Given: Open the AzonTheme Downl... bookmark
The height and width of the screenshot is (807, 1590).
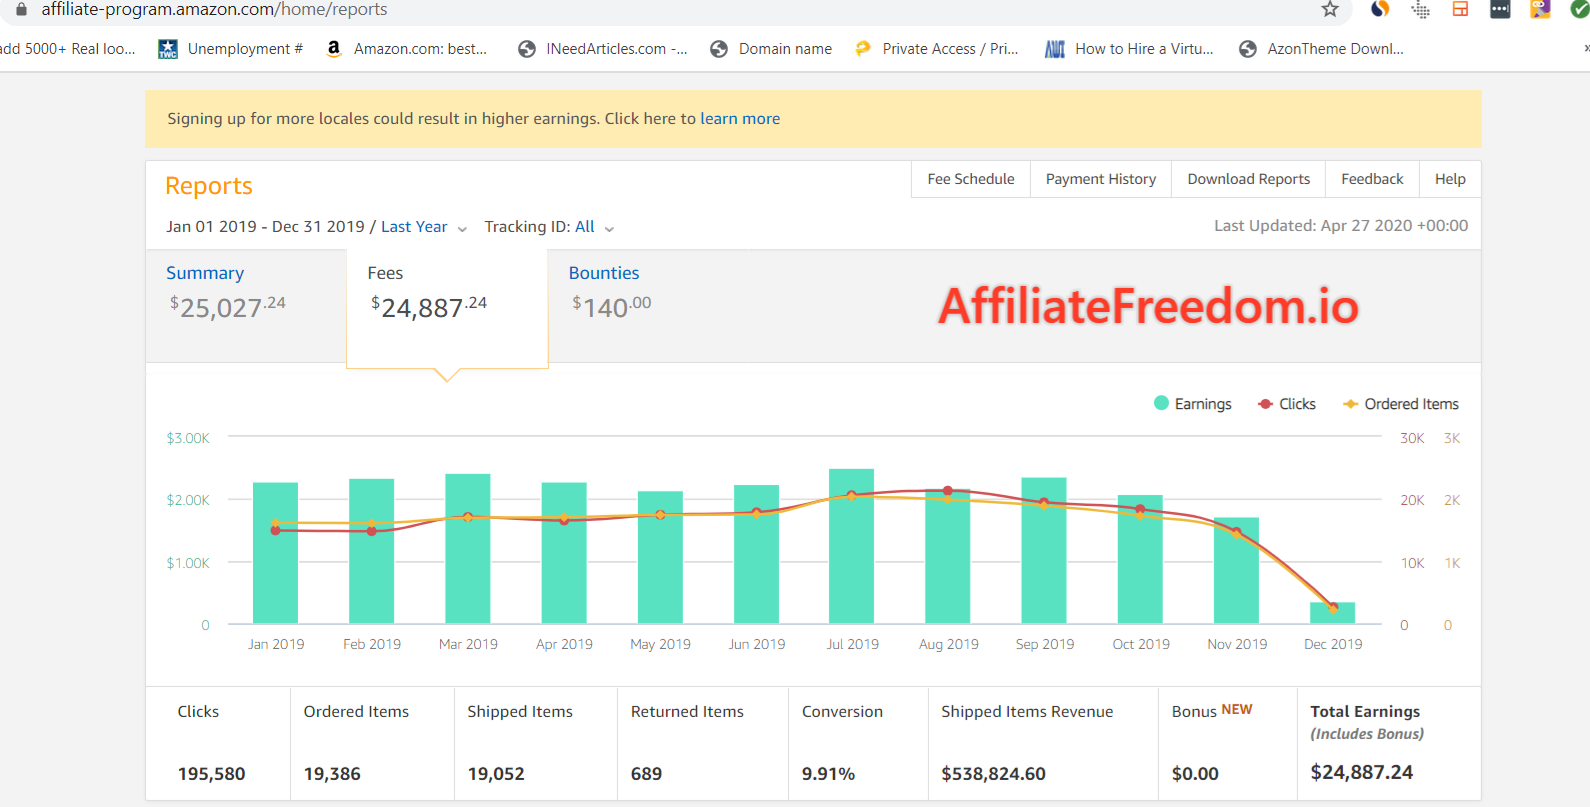Looking at the screenshot, I should (1321, 48).
